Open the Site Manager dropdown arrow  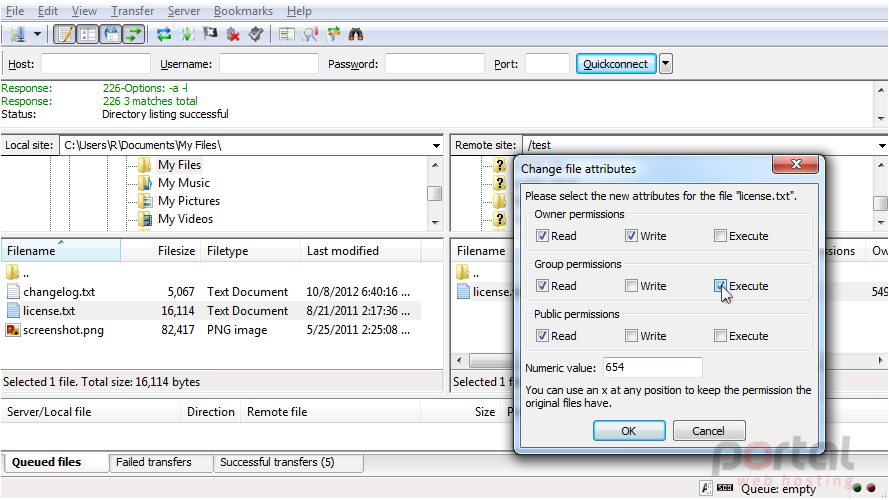point(37,35)
